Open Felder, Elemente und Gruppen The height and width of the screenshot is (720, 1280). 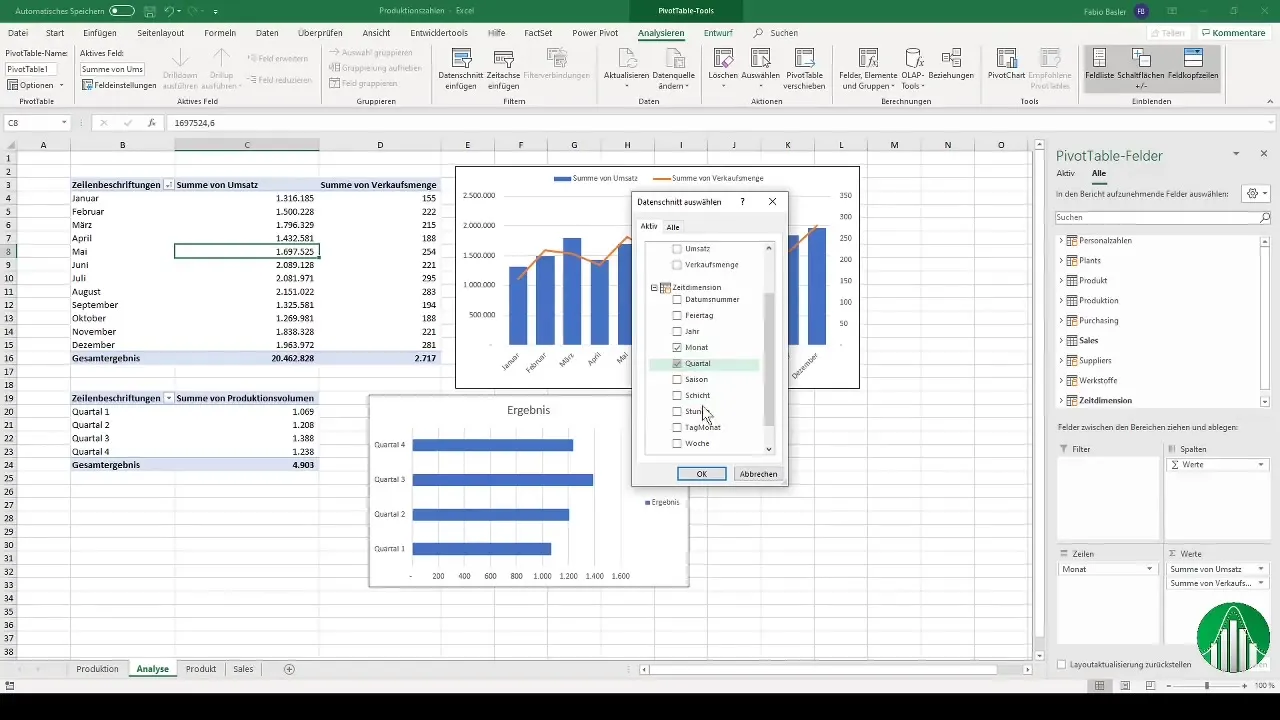868,68
